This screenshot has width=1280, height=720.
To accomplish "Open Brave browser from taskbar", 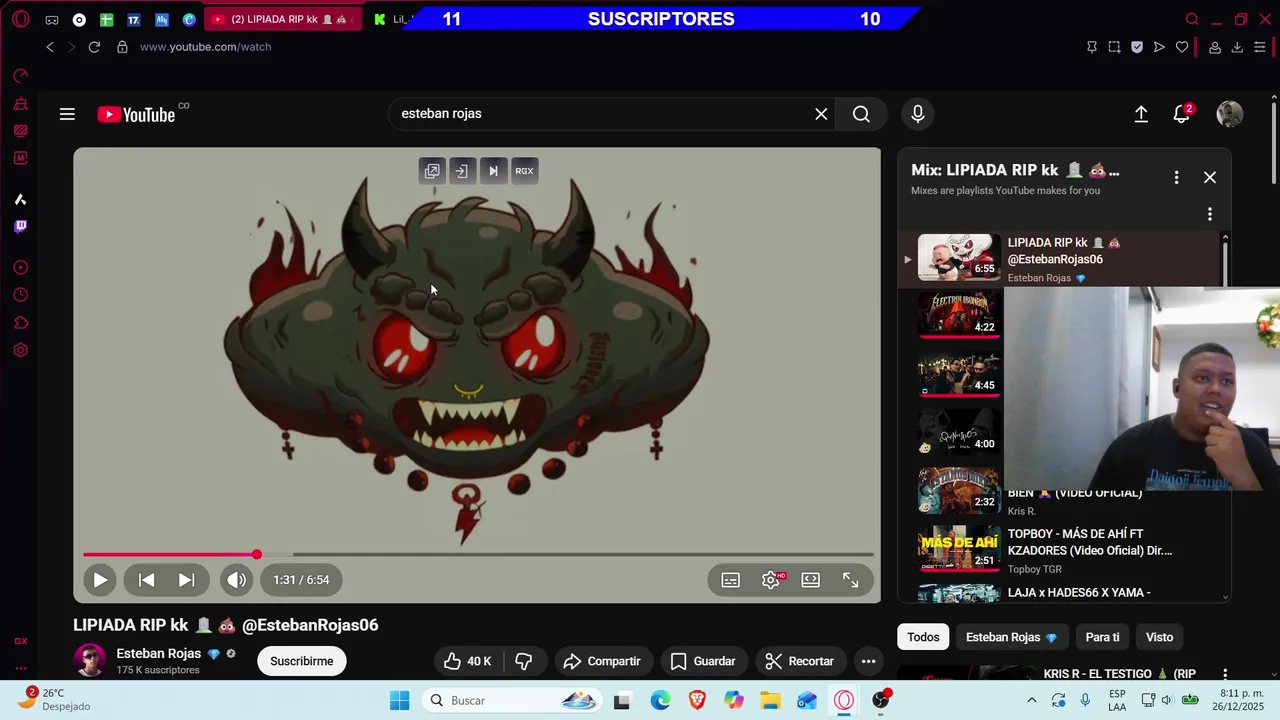I will pos(697,700).
